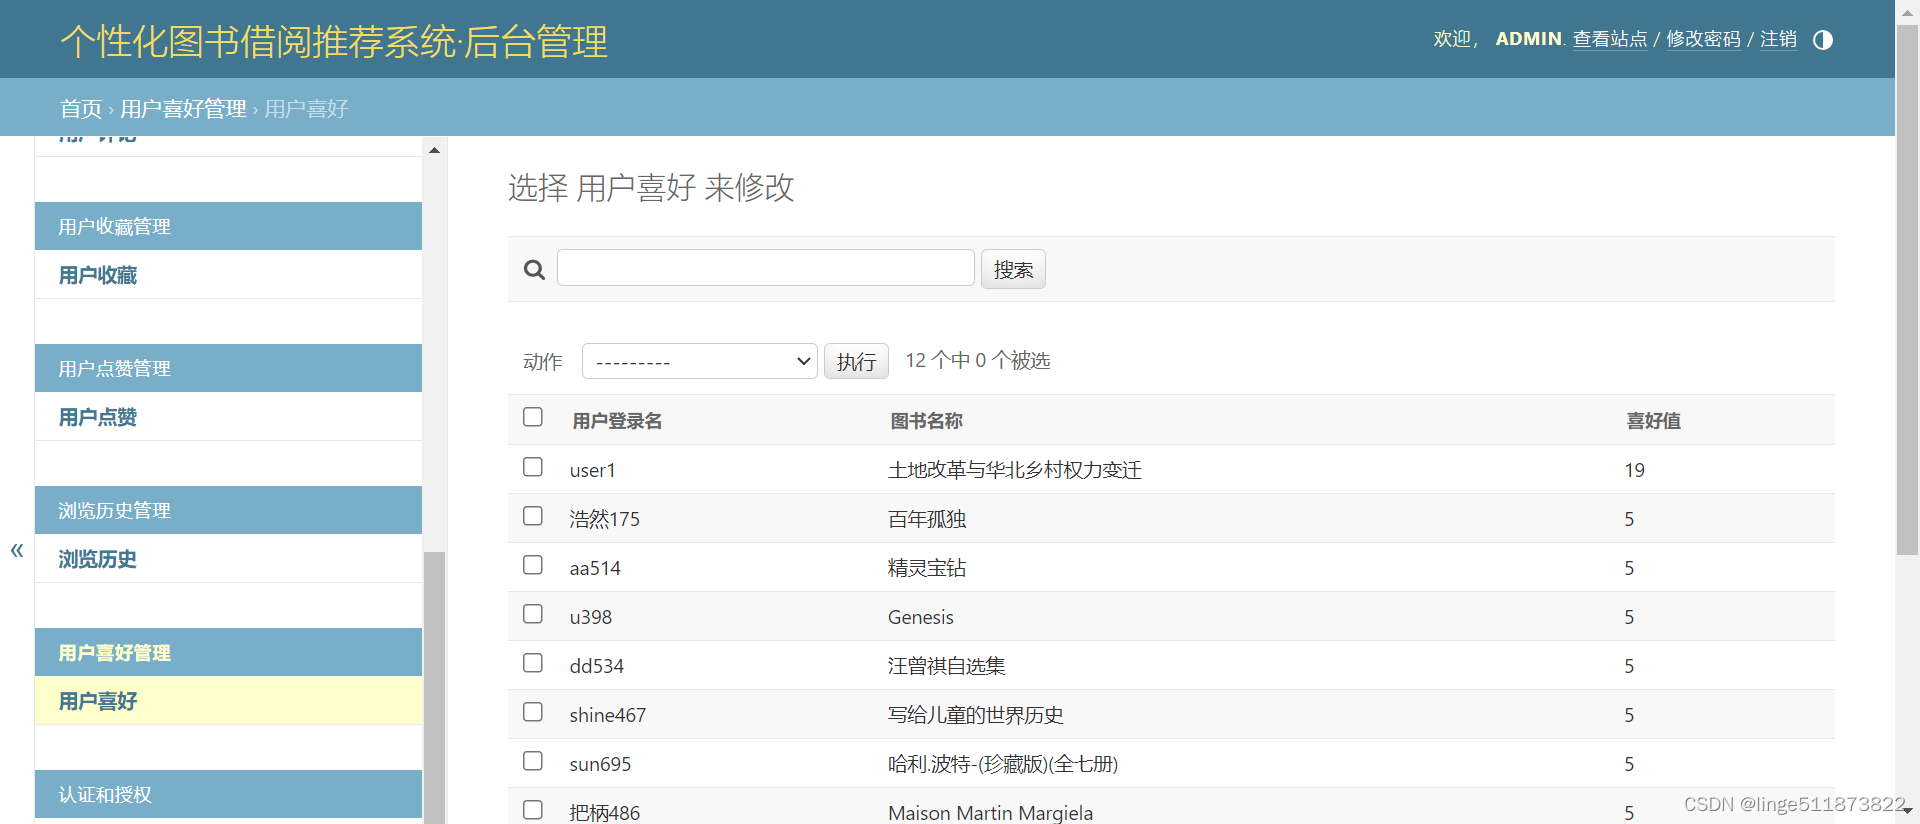The width and height of the screenshot is (1920, 824).
Task: Open the user1 record
Action: pos(593,470)
